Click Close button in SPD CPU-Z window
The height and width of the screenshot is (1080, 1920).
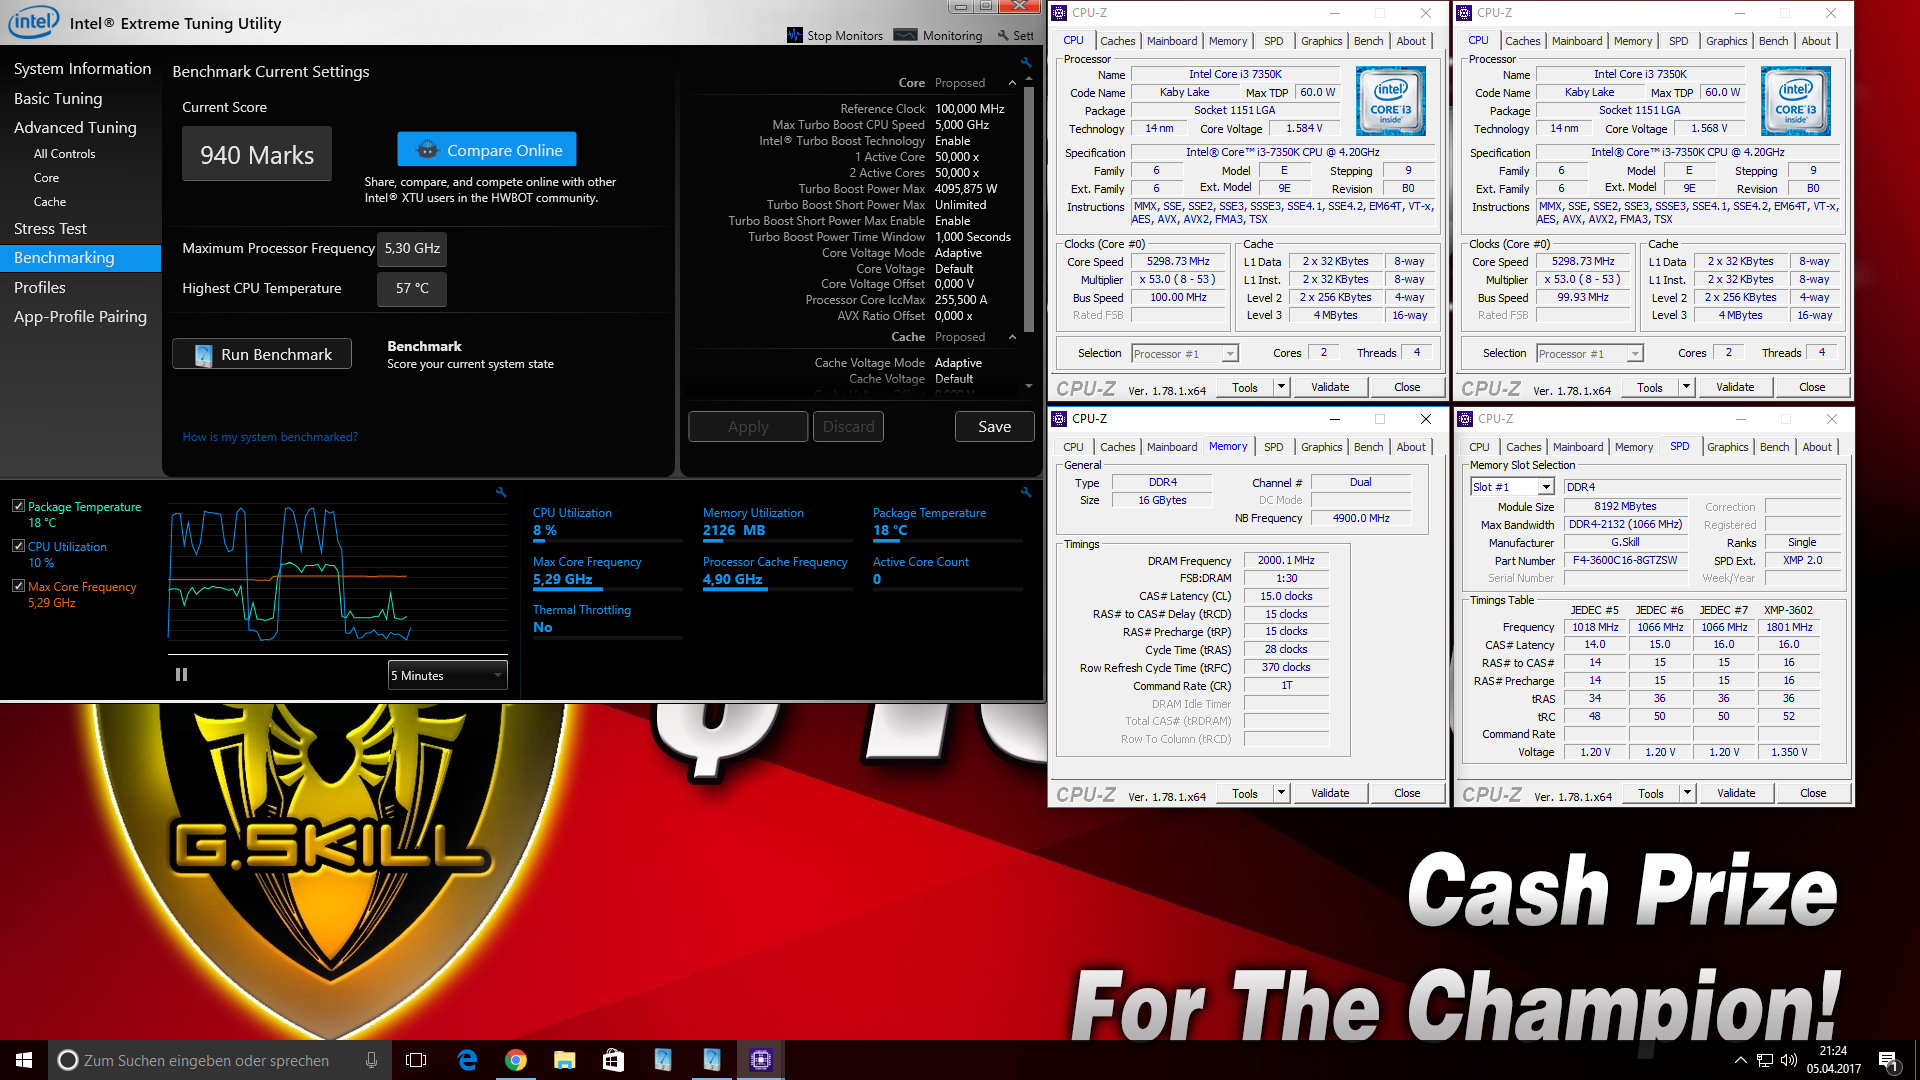1813,793
